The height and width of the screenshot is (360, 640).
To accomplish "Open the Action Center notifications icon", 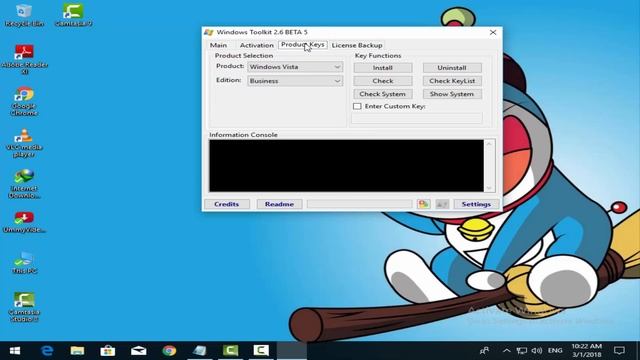I will tap(619, 351).
